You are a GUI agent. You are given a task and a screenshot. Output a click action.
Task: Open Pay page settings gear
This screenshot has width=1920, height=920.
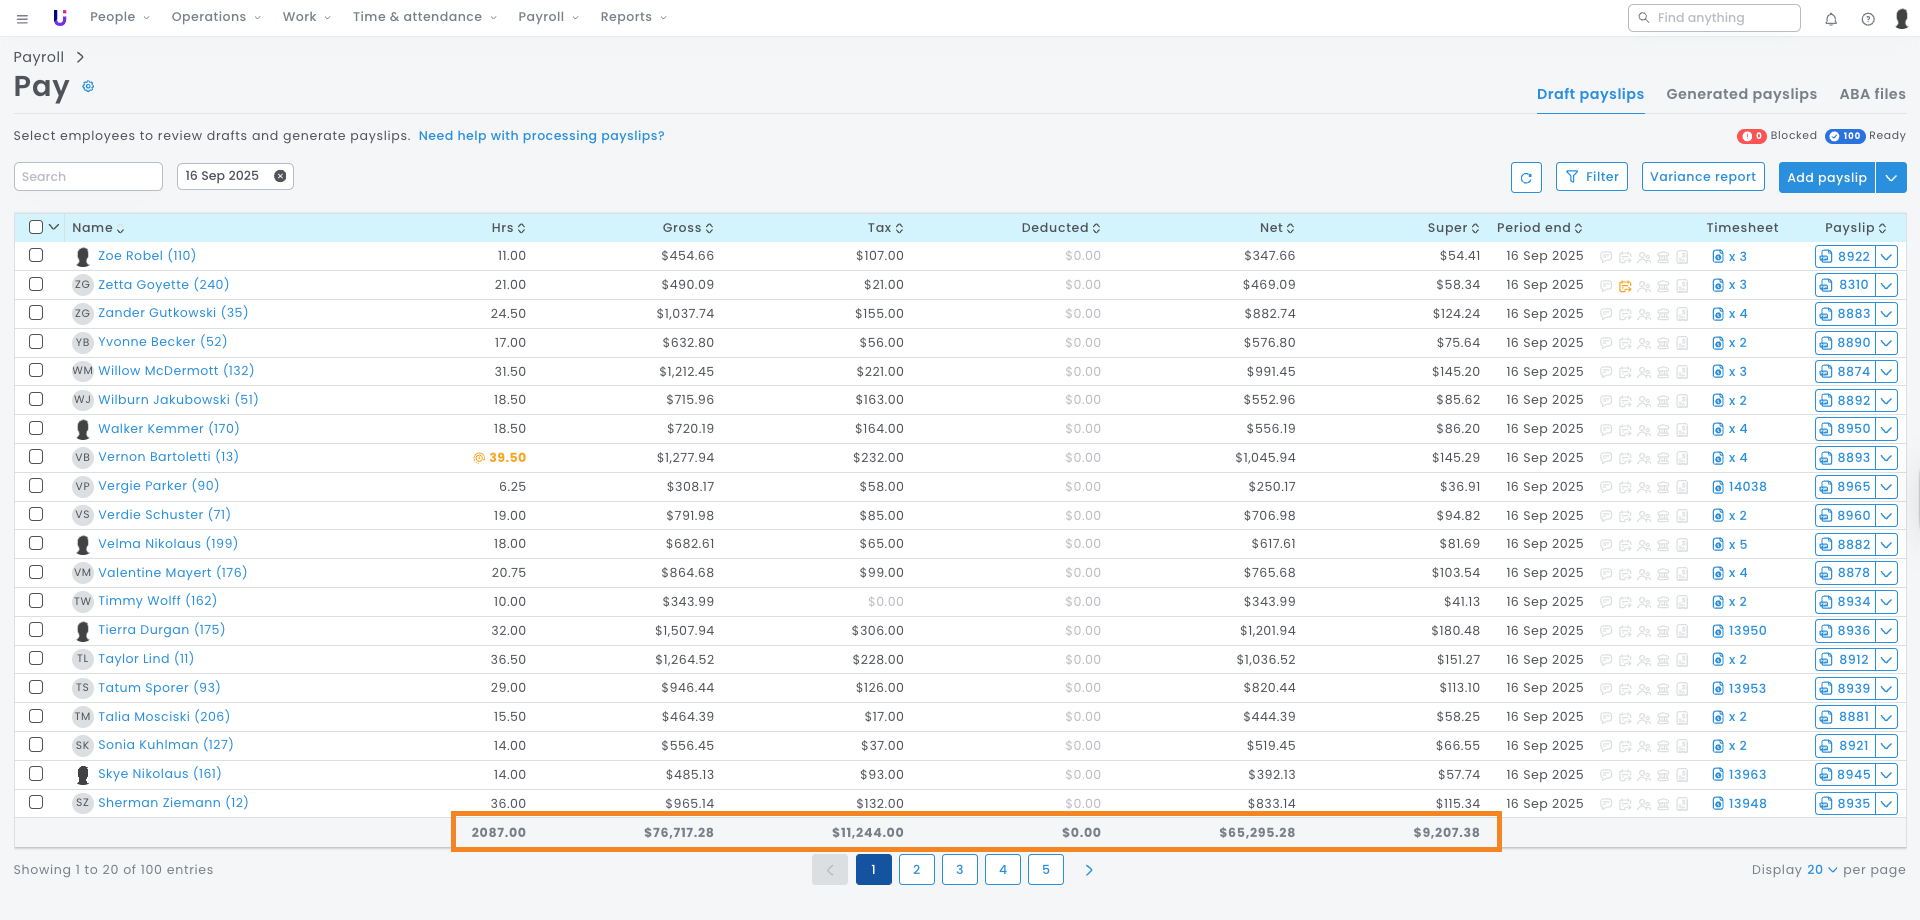[88, 87]
